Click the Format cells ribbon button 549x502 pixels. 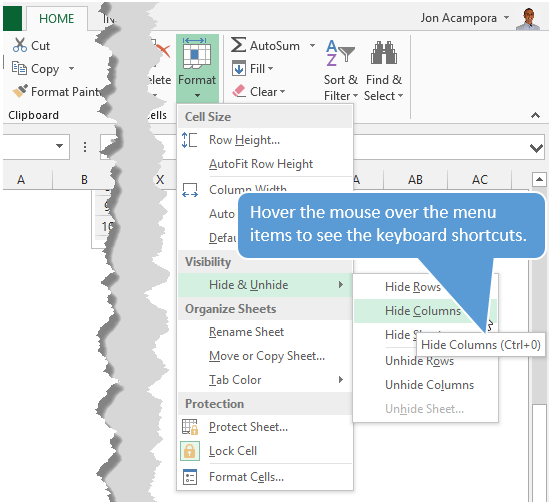coord(197,68)
